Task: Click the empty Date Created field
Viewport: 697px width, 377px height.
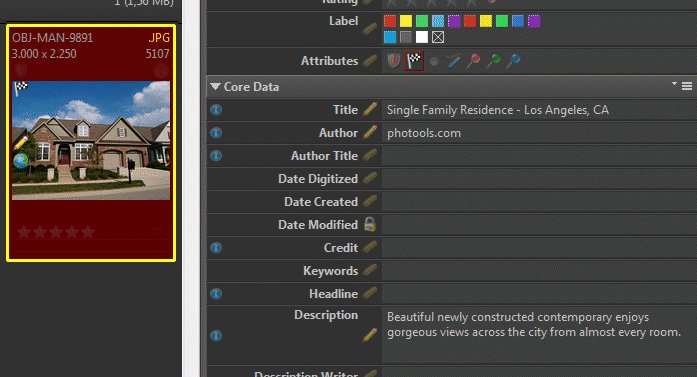Action: (539, 202)
